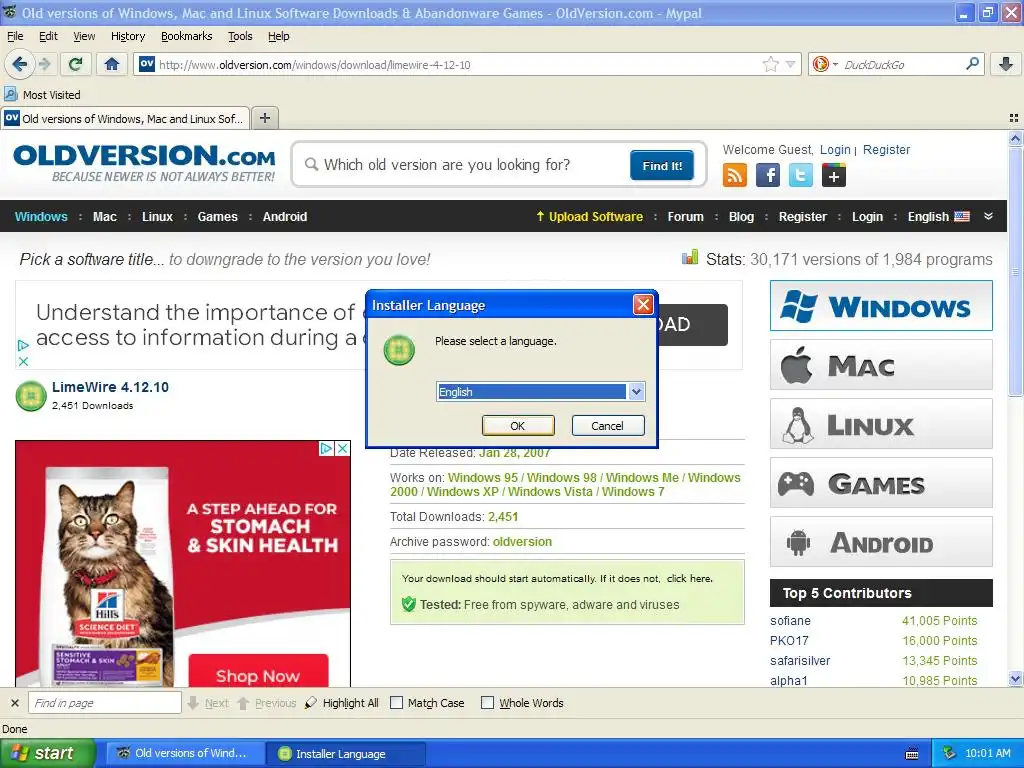Click the search magnifier in DuckDuckGo box
This screenshot has width=1024, height=768.
(x=972, y=64)
